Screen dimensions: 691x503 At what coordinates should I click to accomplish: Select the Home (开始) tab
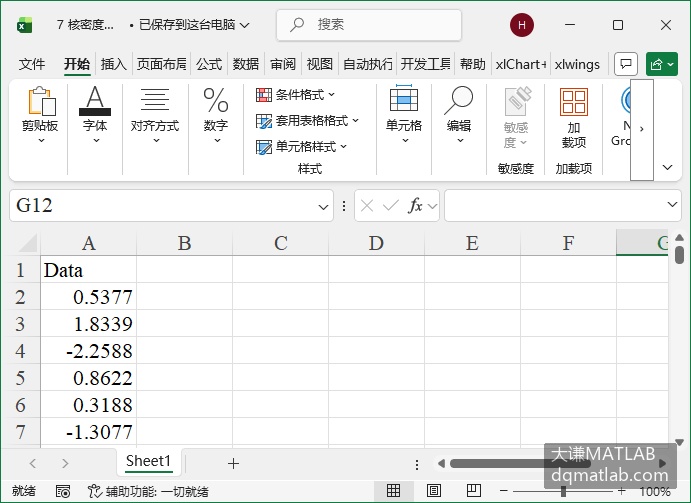(77, 64)
